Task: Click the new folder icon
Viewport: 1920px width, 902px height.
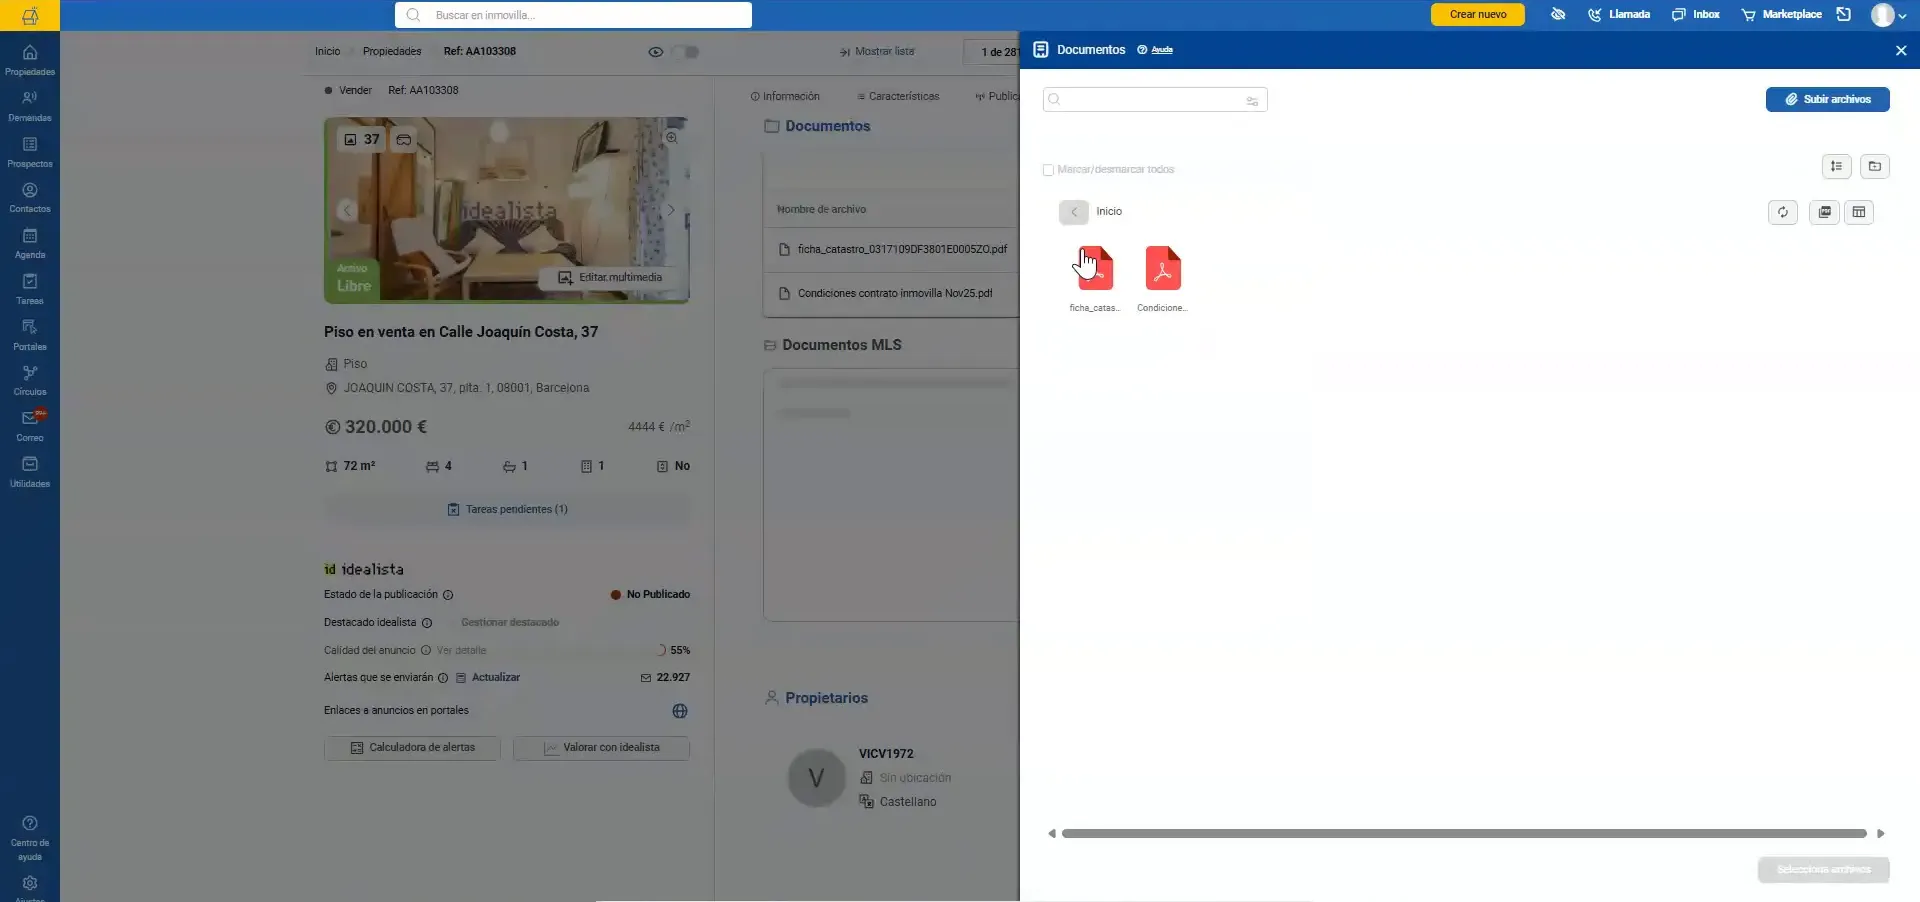Action: coord(1875,167)
